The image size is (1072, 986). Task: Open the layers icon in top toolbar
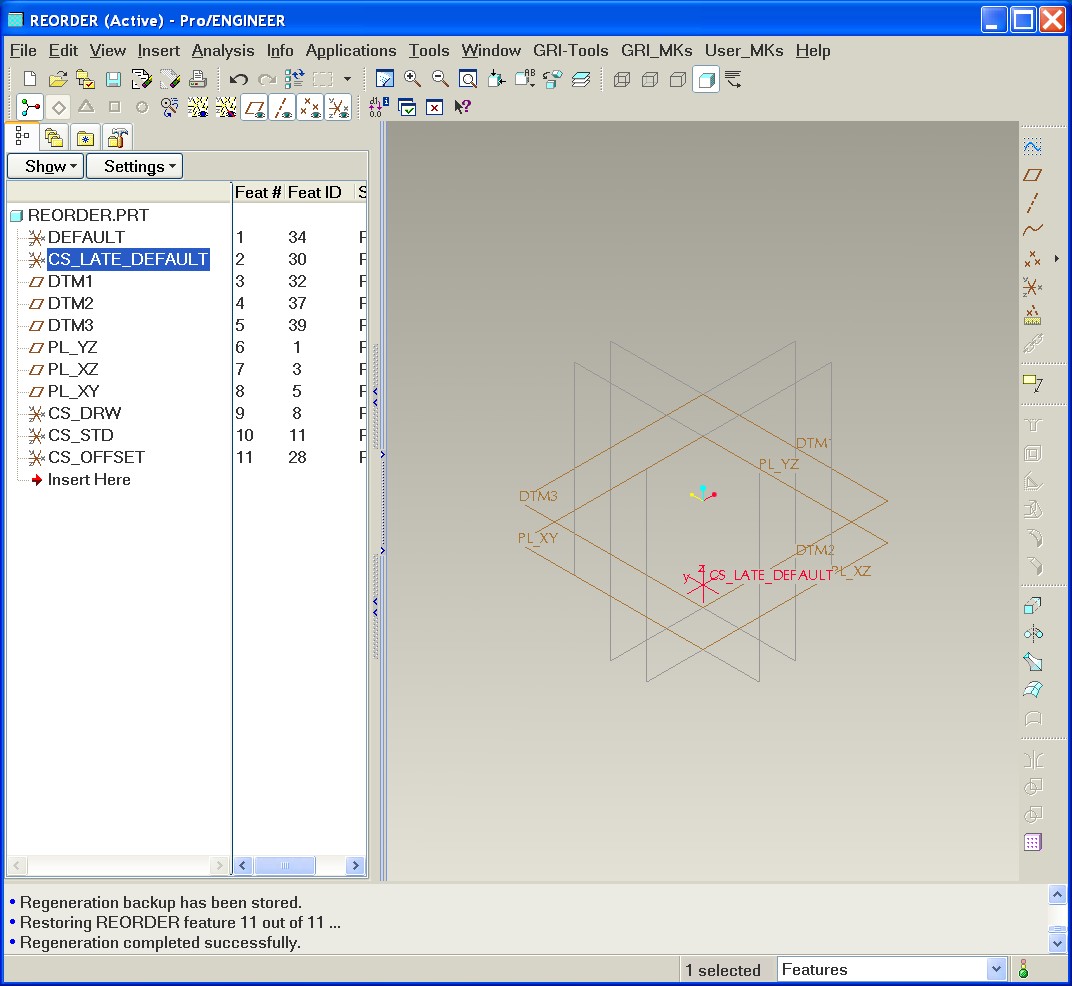(x=580, y=79)
